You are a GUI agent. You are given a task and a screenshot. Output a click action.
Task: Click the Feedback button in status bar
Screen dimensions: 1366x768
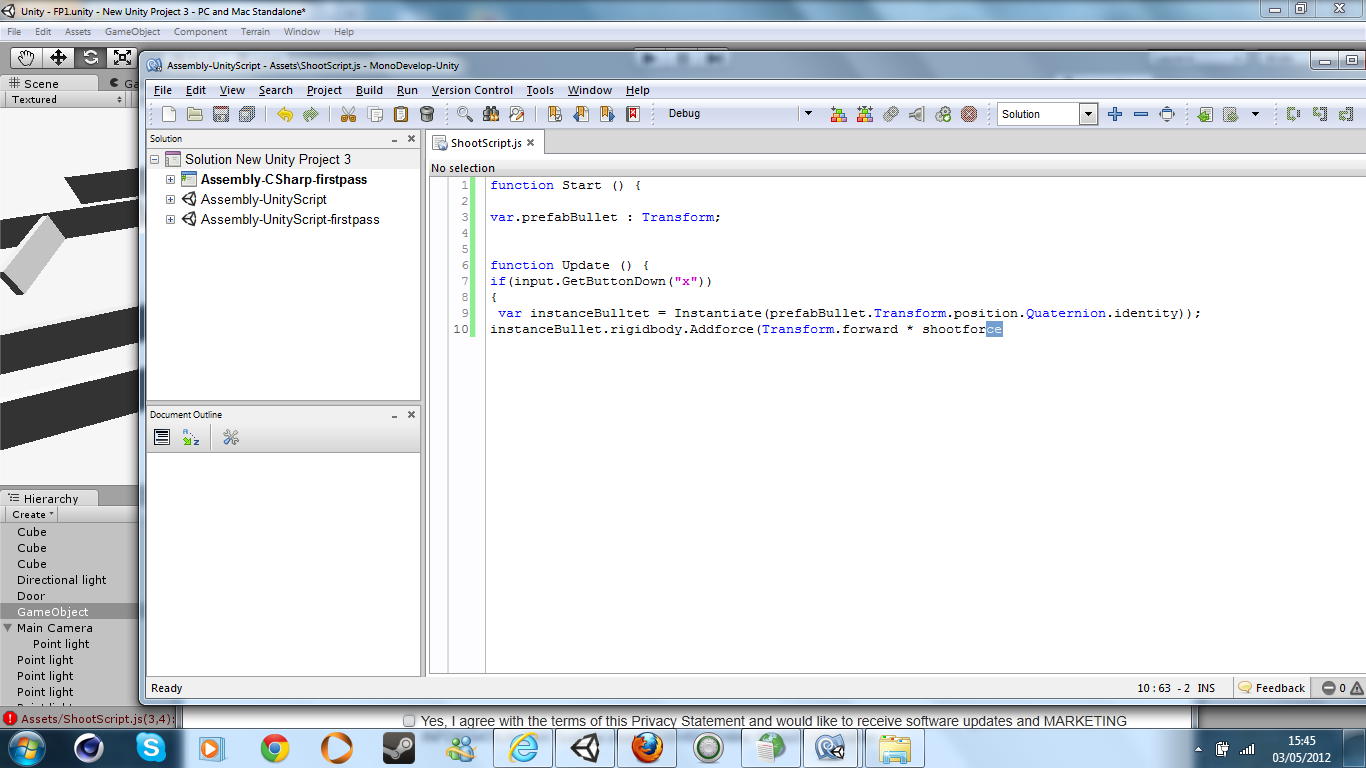coord(1271,688)
